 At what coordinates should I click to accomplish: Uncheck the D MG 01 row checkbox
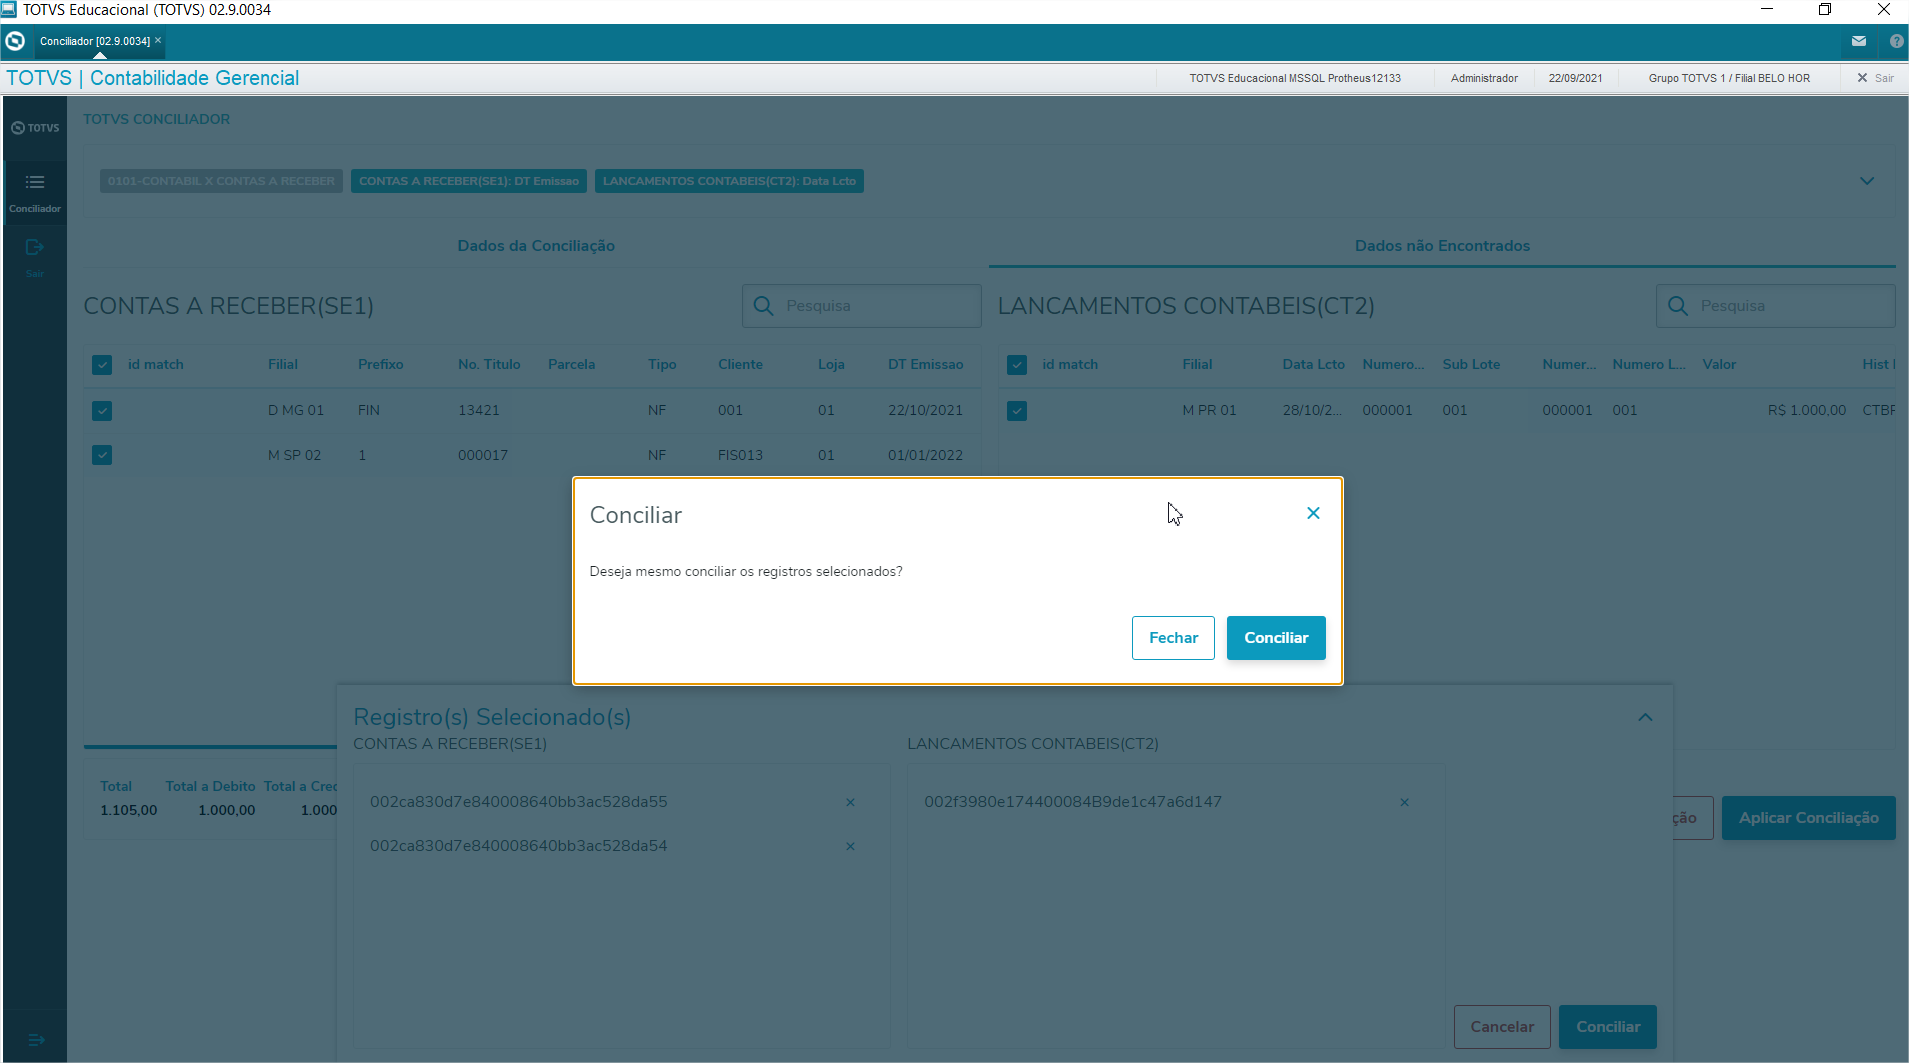click(102, 411)
